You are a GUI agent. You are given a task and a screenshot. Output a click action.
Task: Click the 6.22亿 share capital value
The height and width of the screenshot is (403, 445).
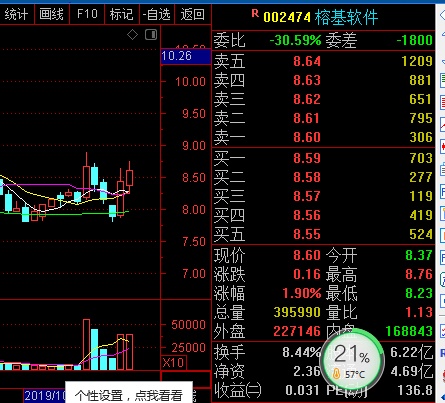(x=412, y=352)
